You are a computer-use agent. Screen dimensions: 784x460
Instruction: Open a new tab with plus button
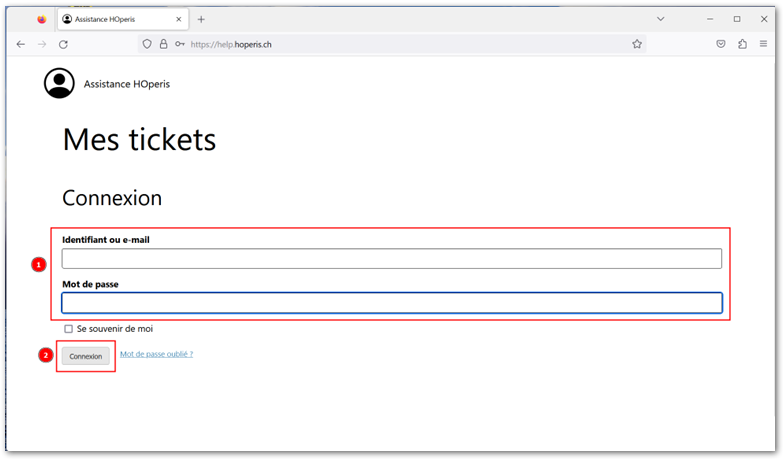[x=201, y=19]
